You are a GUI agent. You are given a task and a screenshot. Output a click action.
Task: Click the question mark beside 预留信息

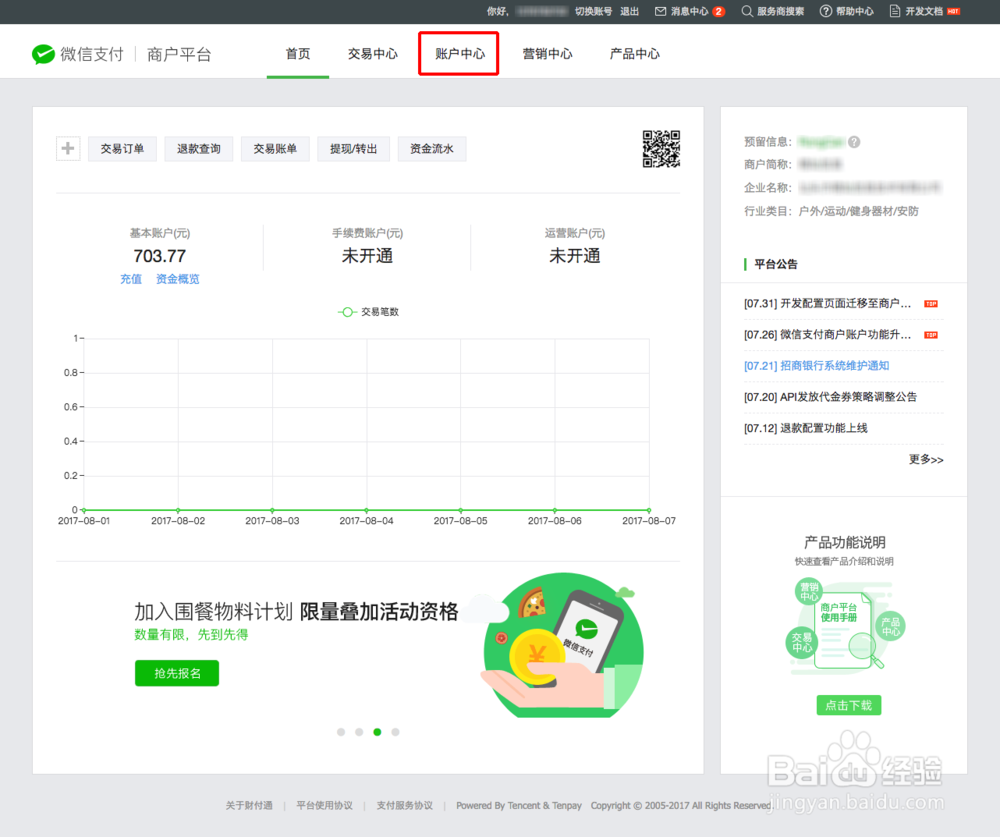click(853, 142)
